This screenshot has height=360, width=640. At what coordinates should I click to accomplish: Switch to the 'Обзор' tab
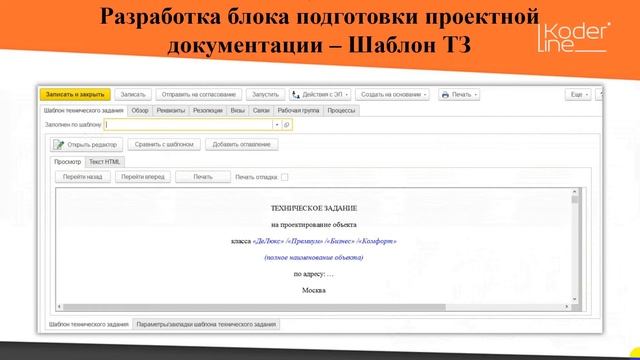click(x=140, y=111)
